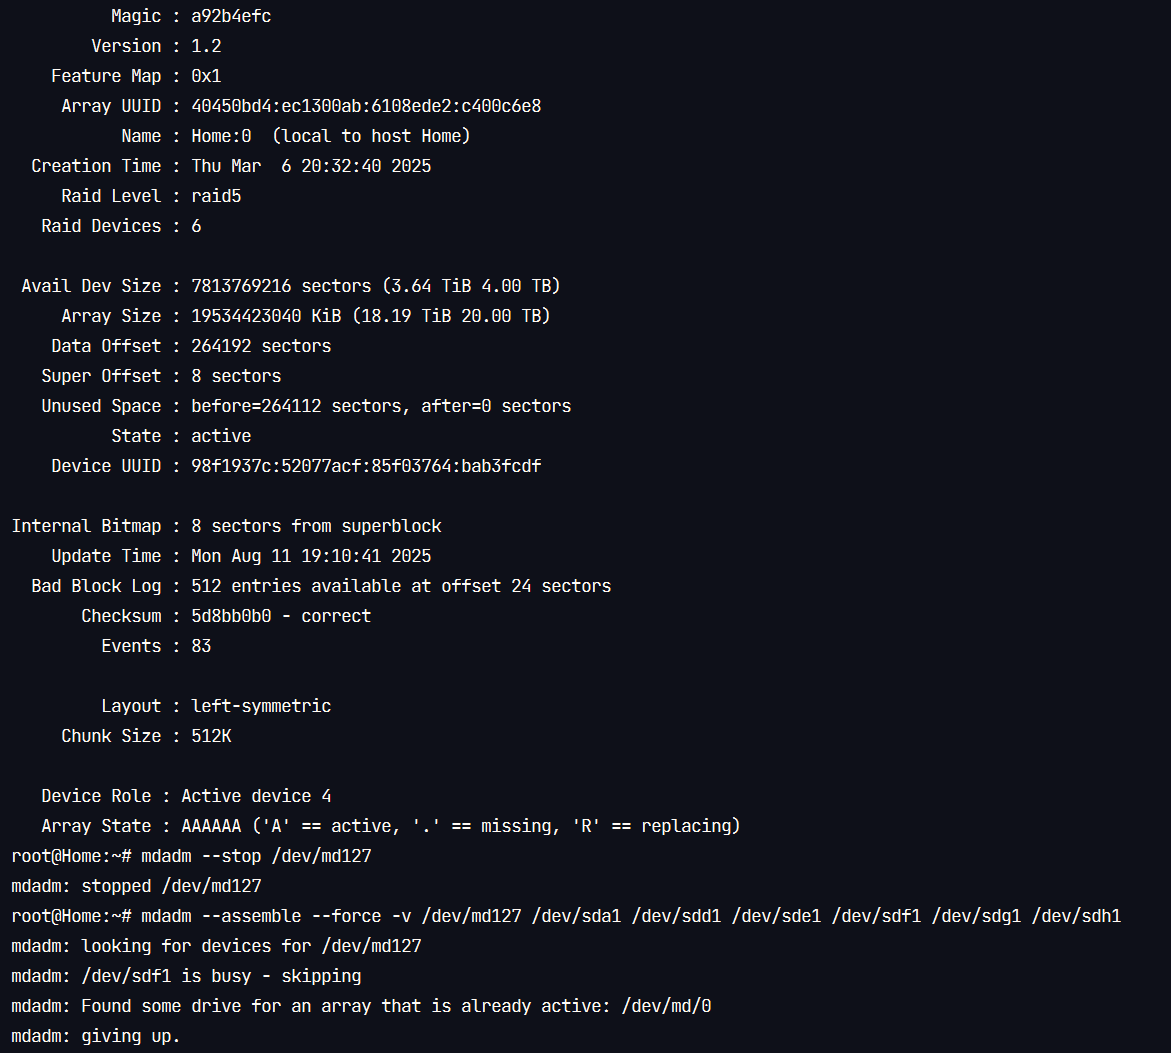Image resolution: width=1171 pixels, height=1053 pixels.
Task: Click the Name value Home:0
Action: (221, 136)
